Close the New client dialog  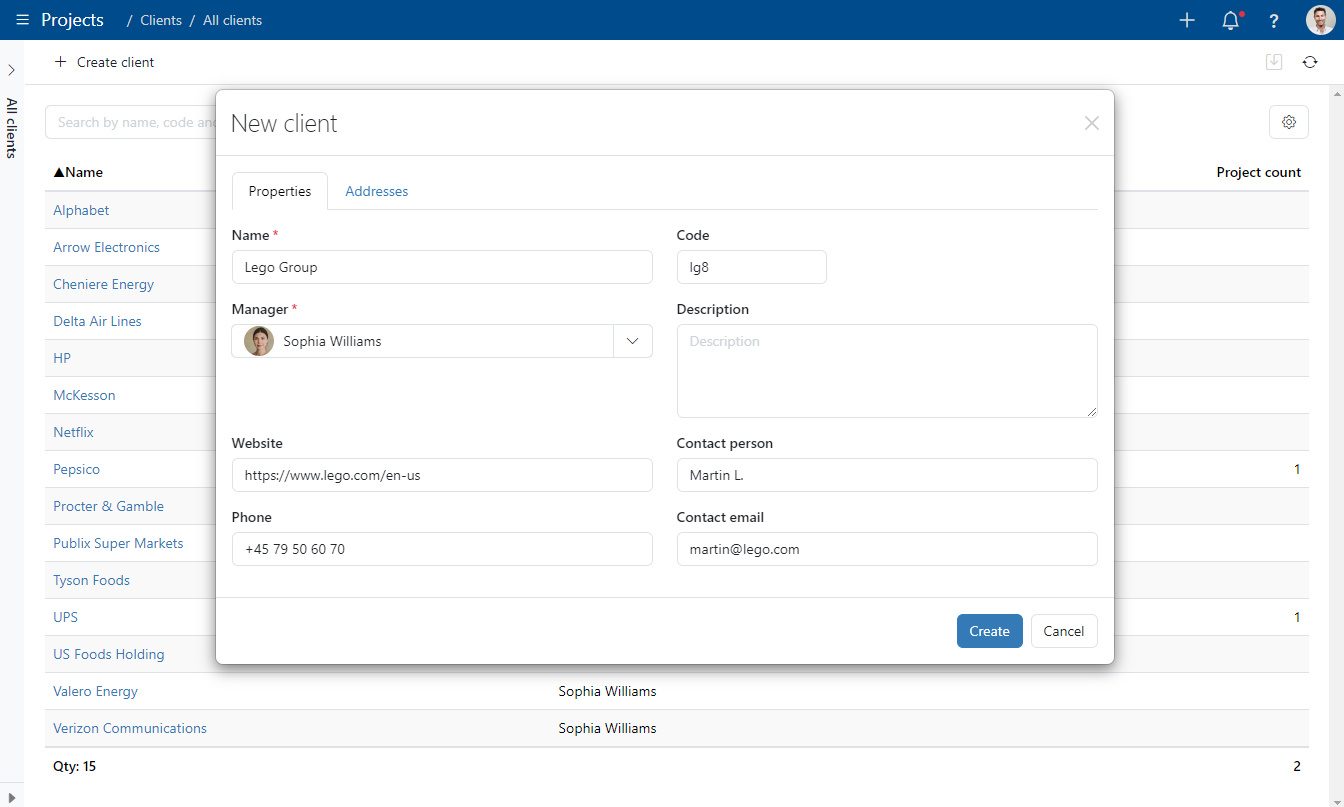click(1092, 123)
